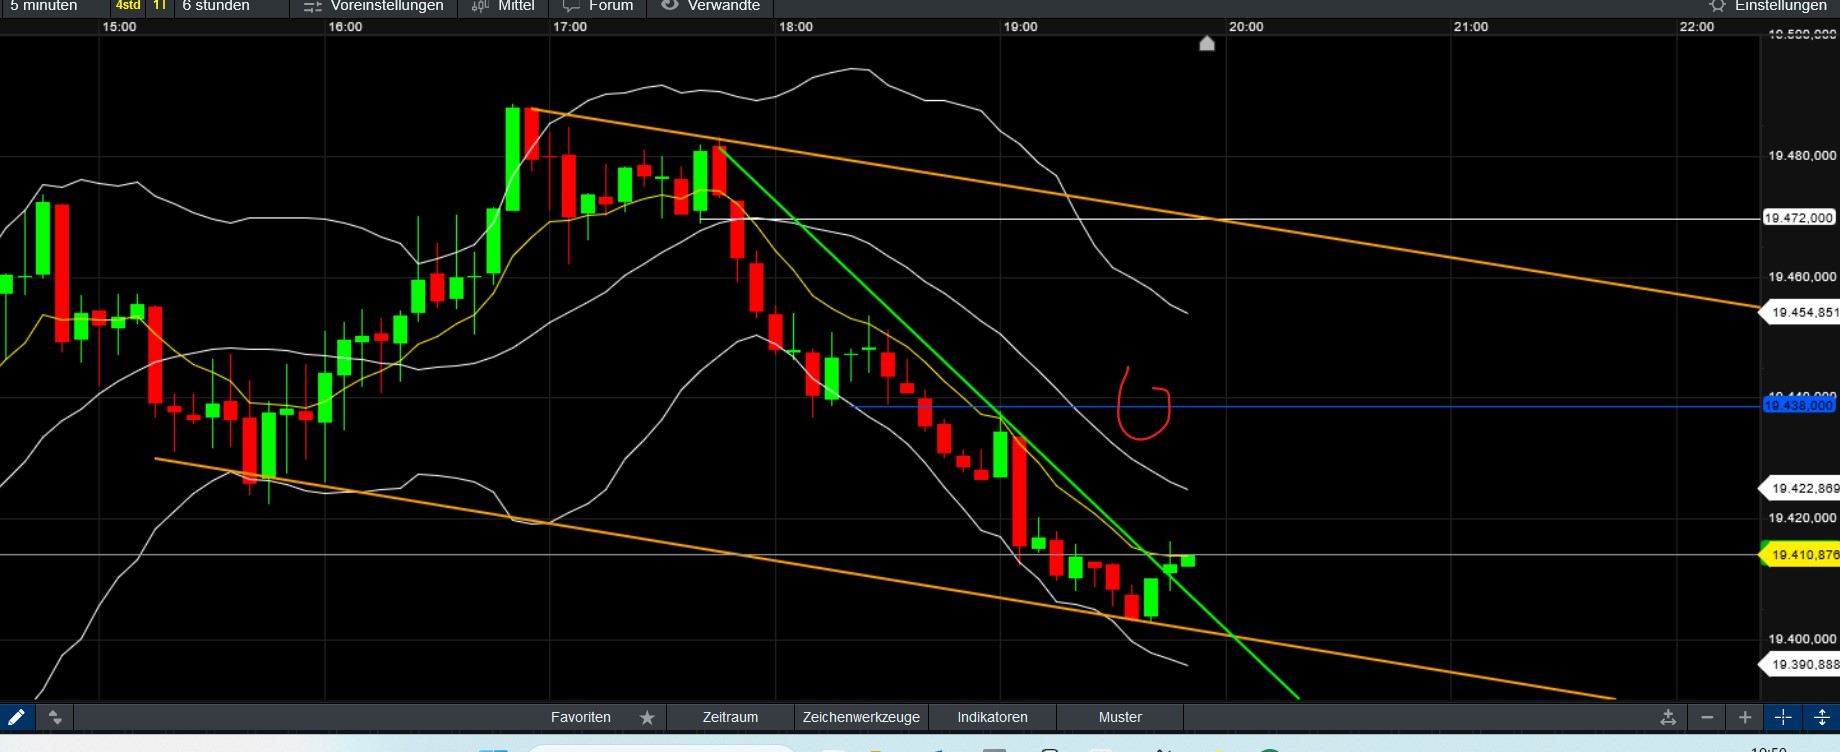The width and height of the screenshot is (1840, 752).
Task: Click the Favoriten star icon
Action: coord(647,717)
